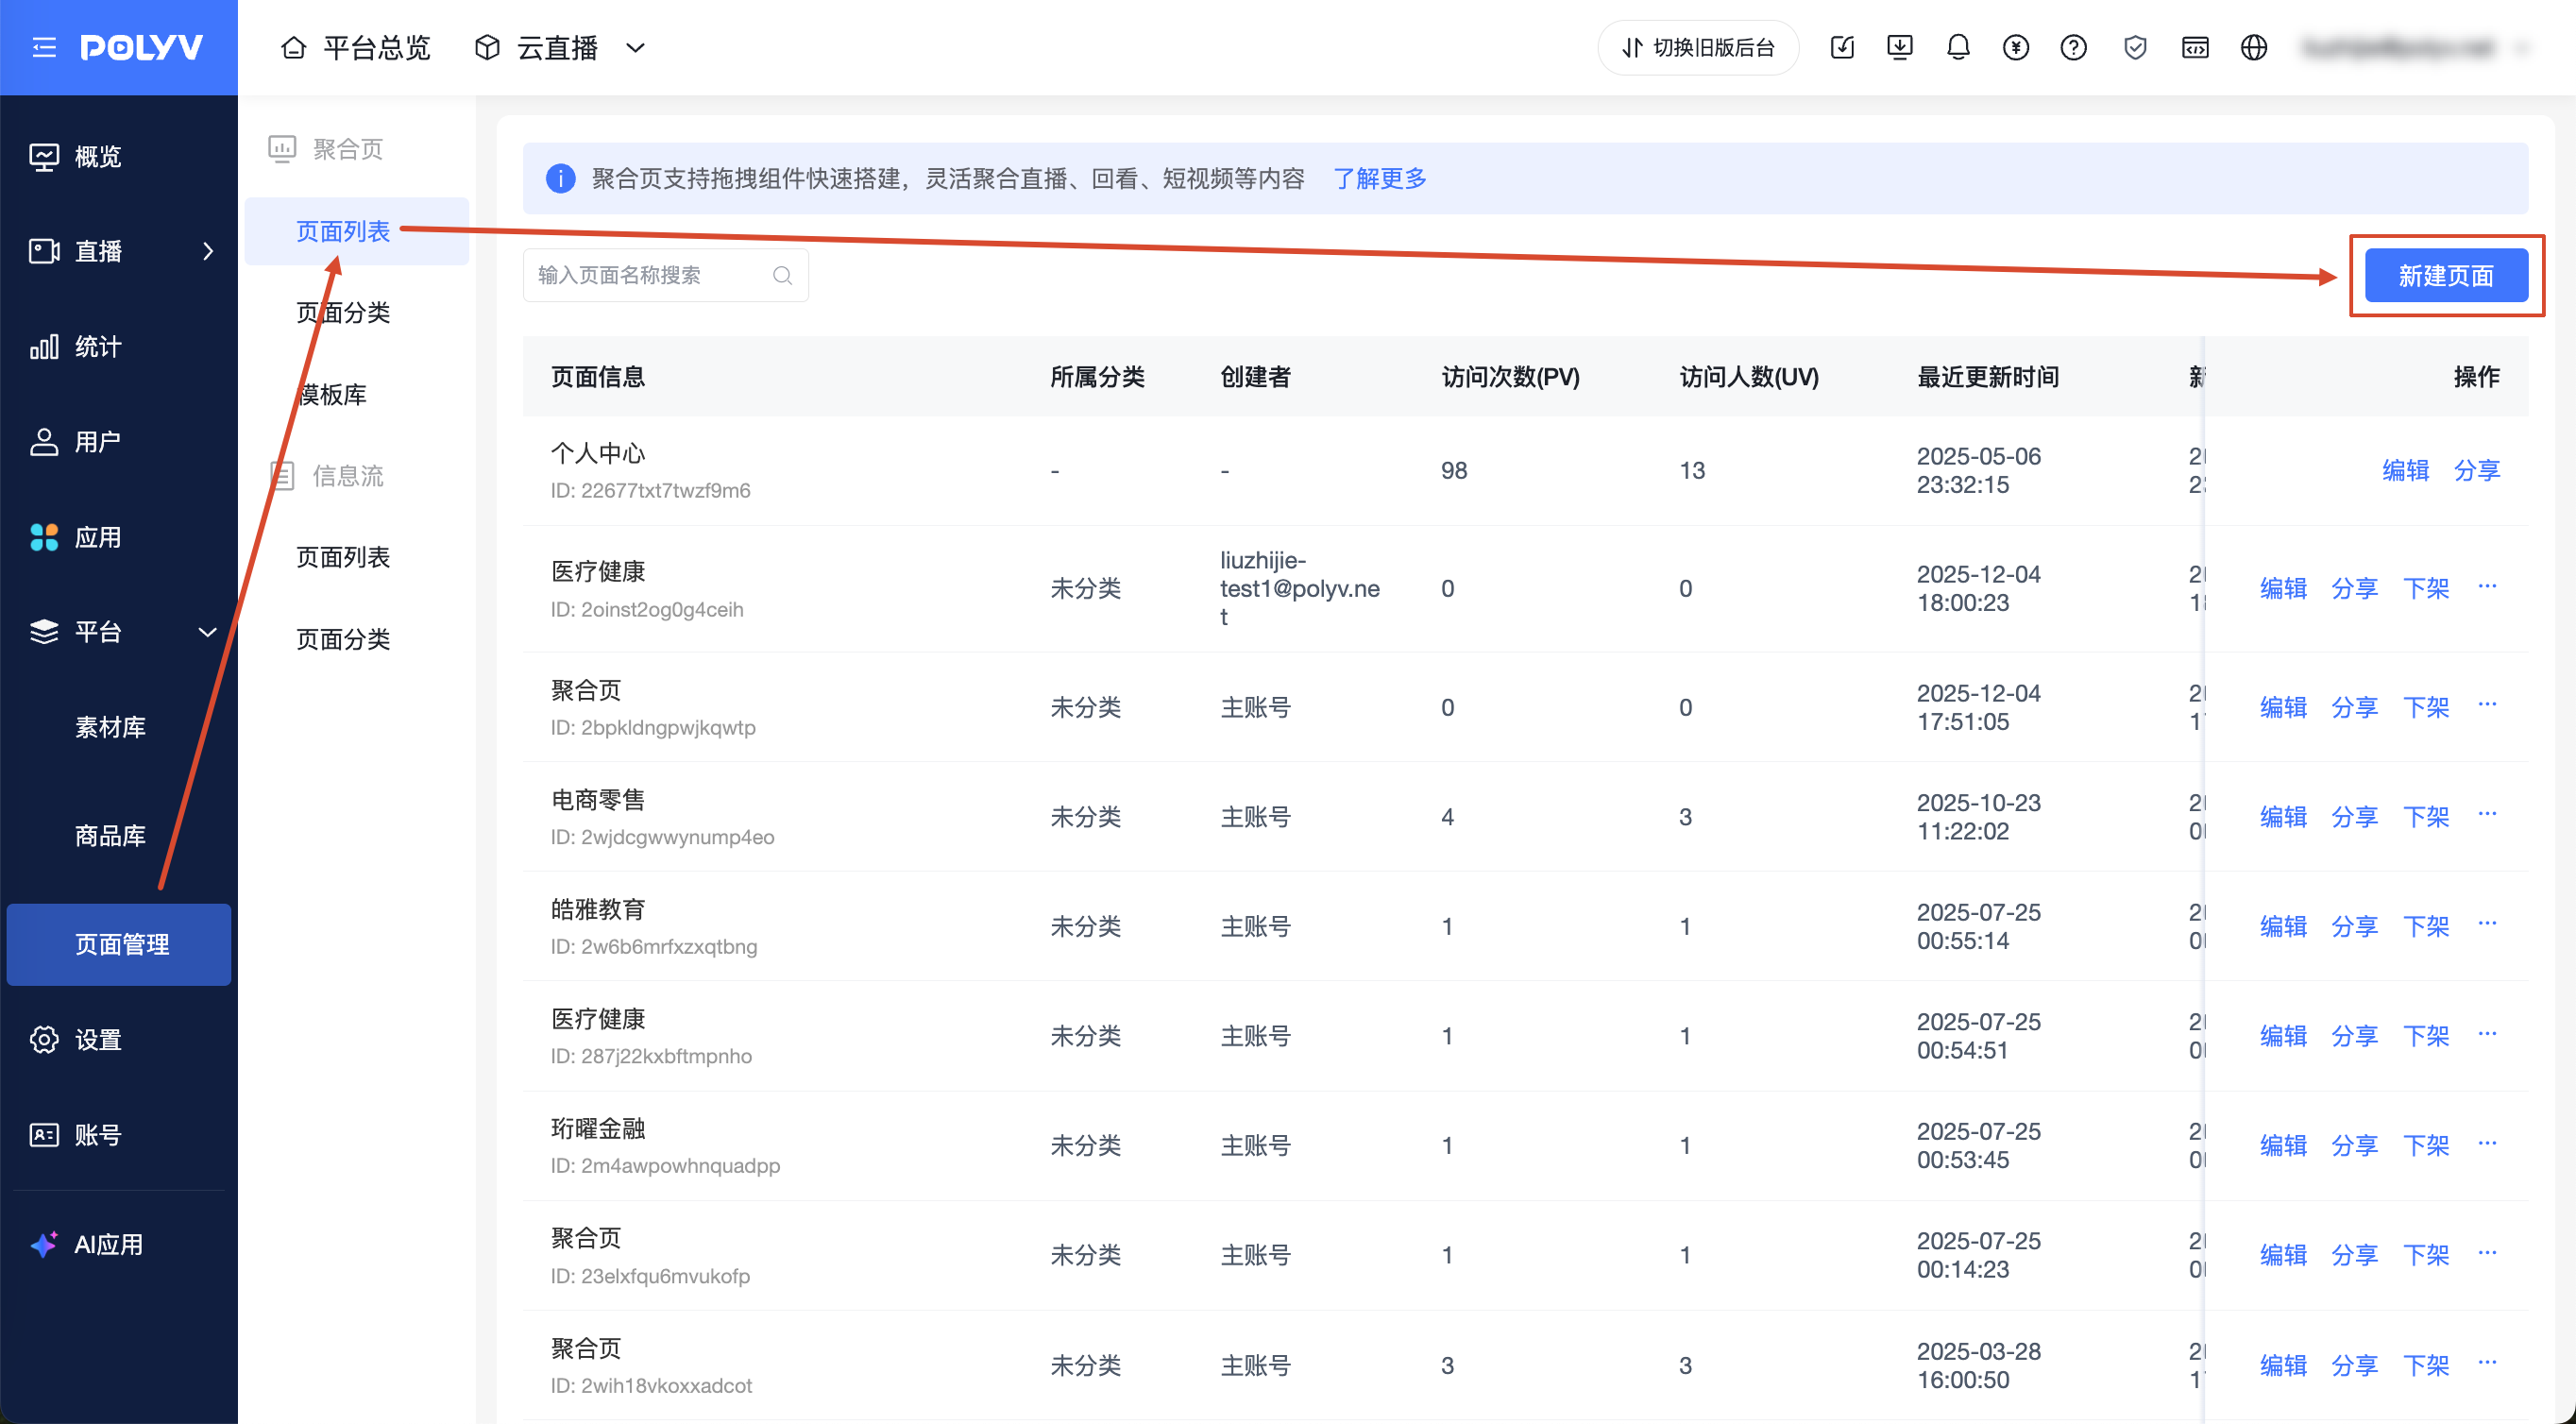Open more actions for page 287j22kxbftmpnho

click(x=2488, y=1034)
